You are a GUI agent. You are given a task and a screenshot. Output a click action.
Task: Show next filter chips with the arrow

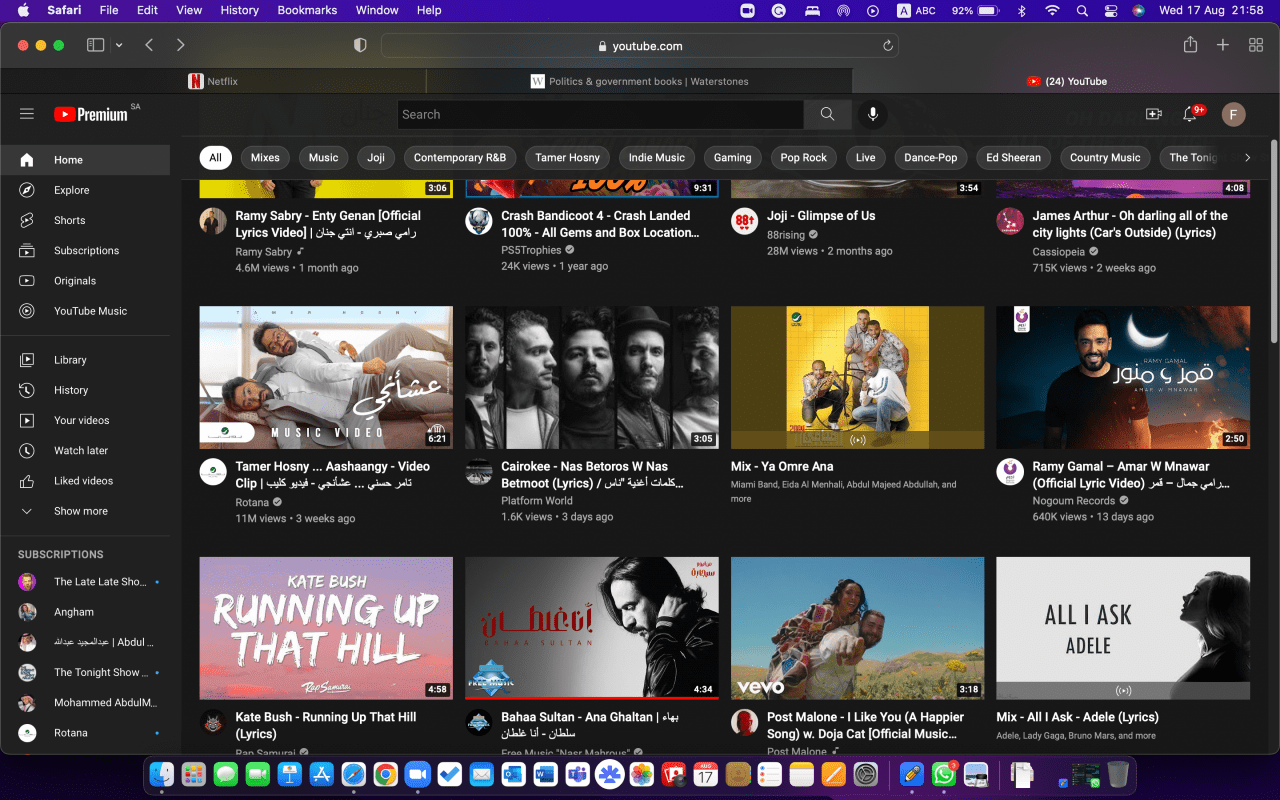[x=1247, y=157]
